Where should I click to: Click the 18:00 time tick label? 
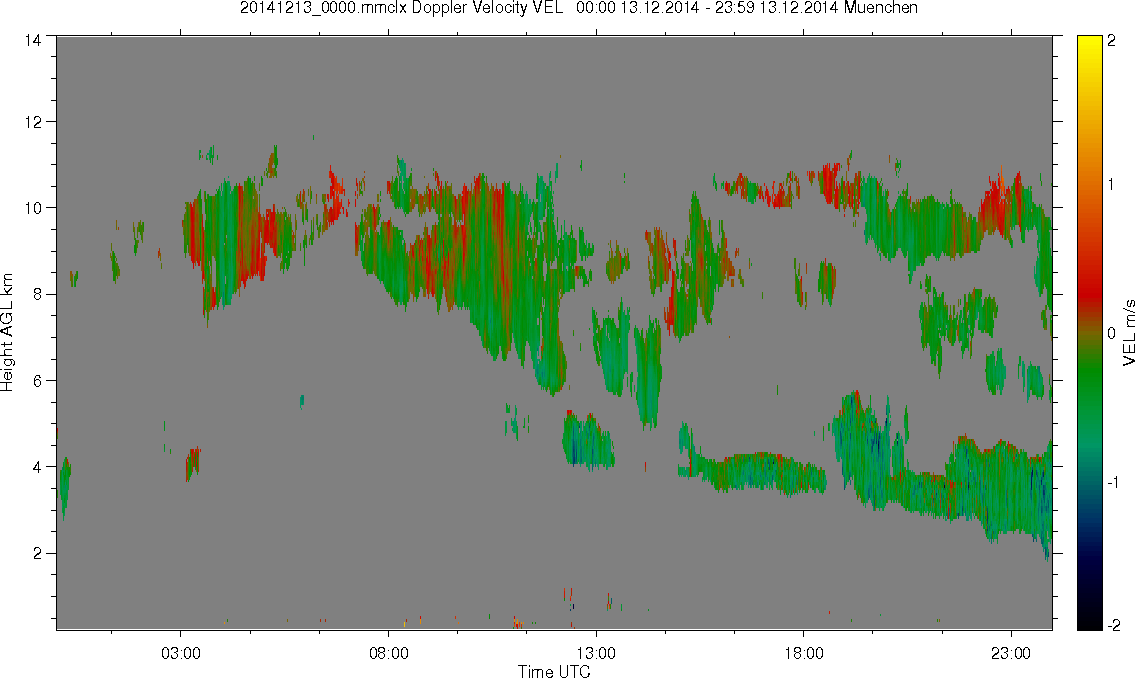click(804, 653)
